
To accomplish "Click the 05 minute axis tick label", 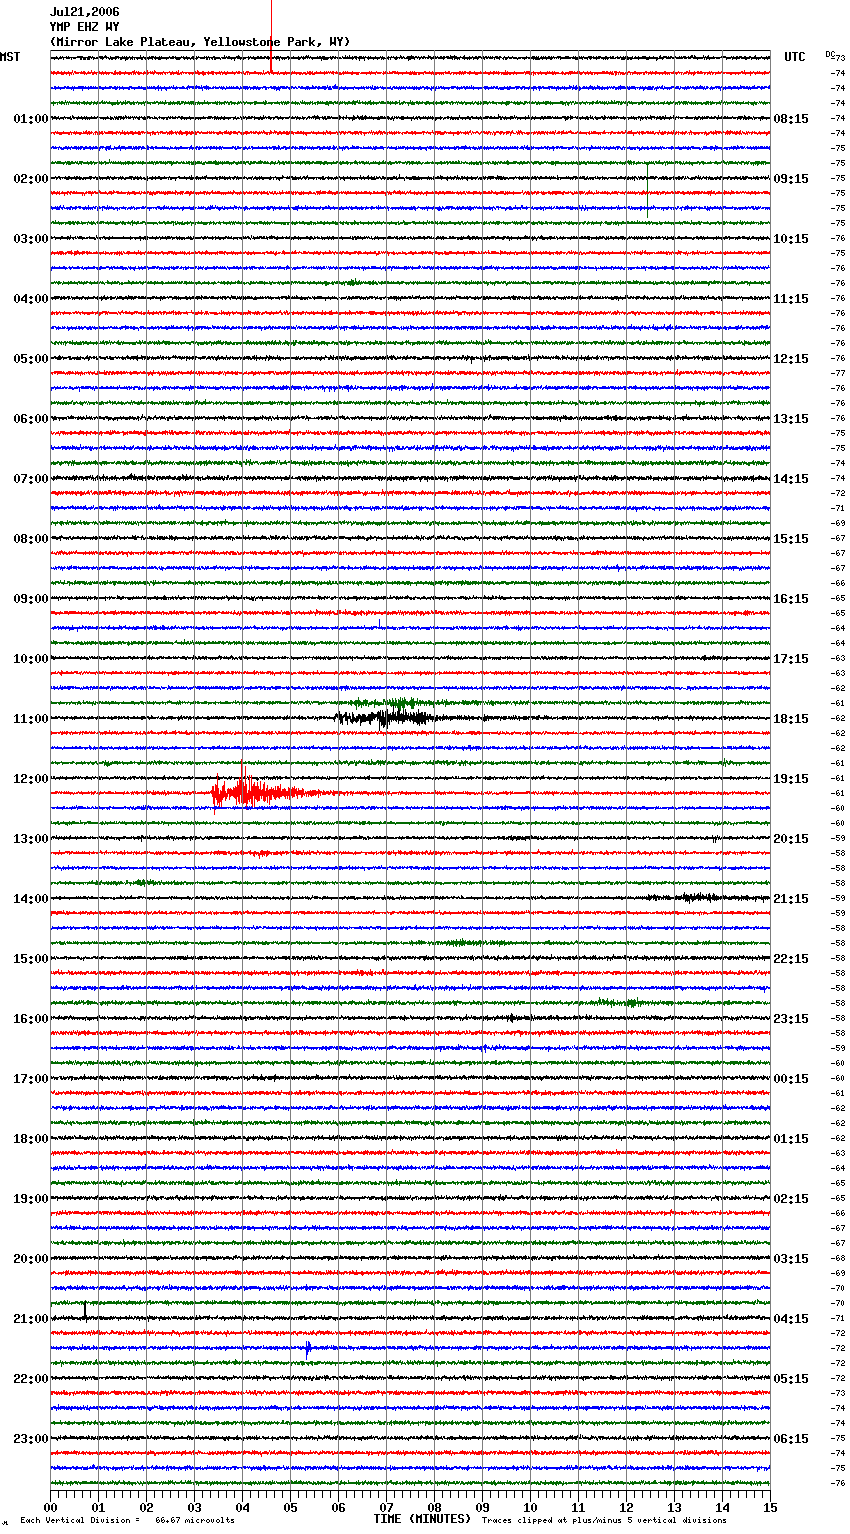I will click(290, 1507).
